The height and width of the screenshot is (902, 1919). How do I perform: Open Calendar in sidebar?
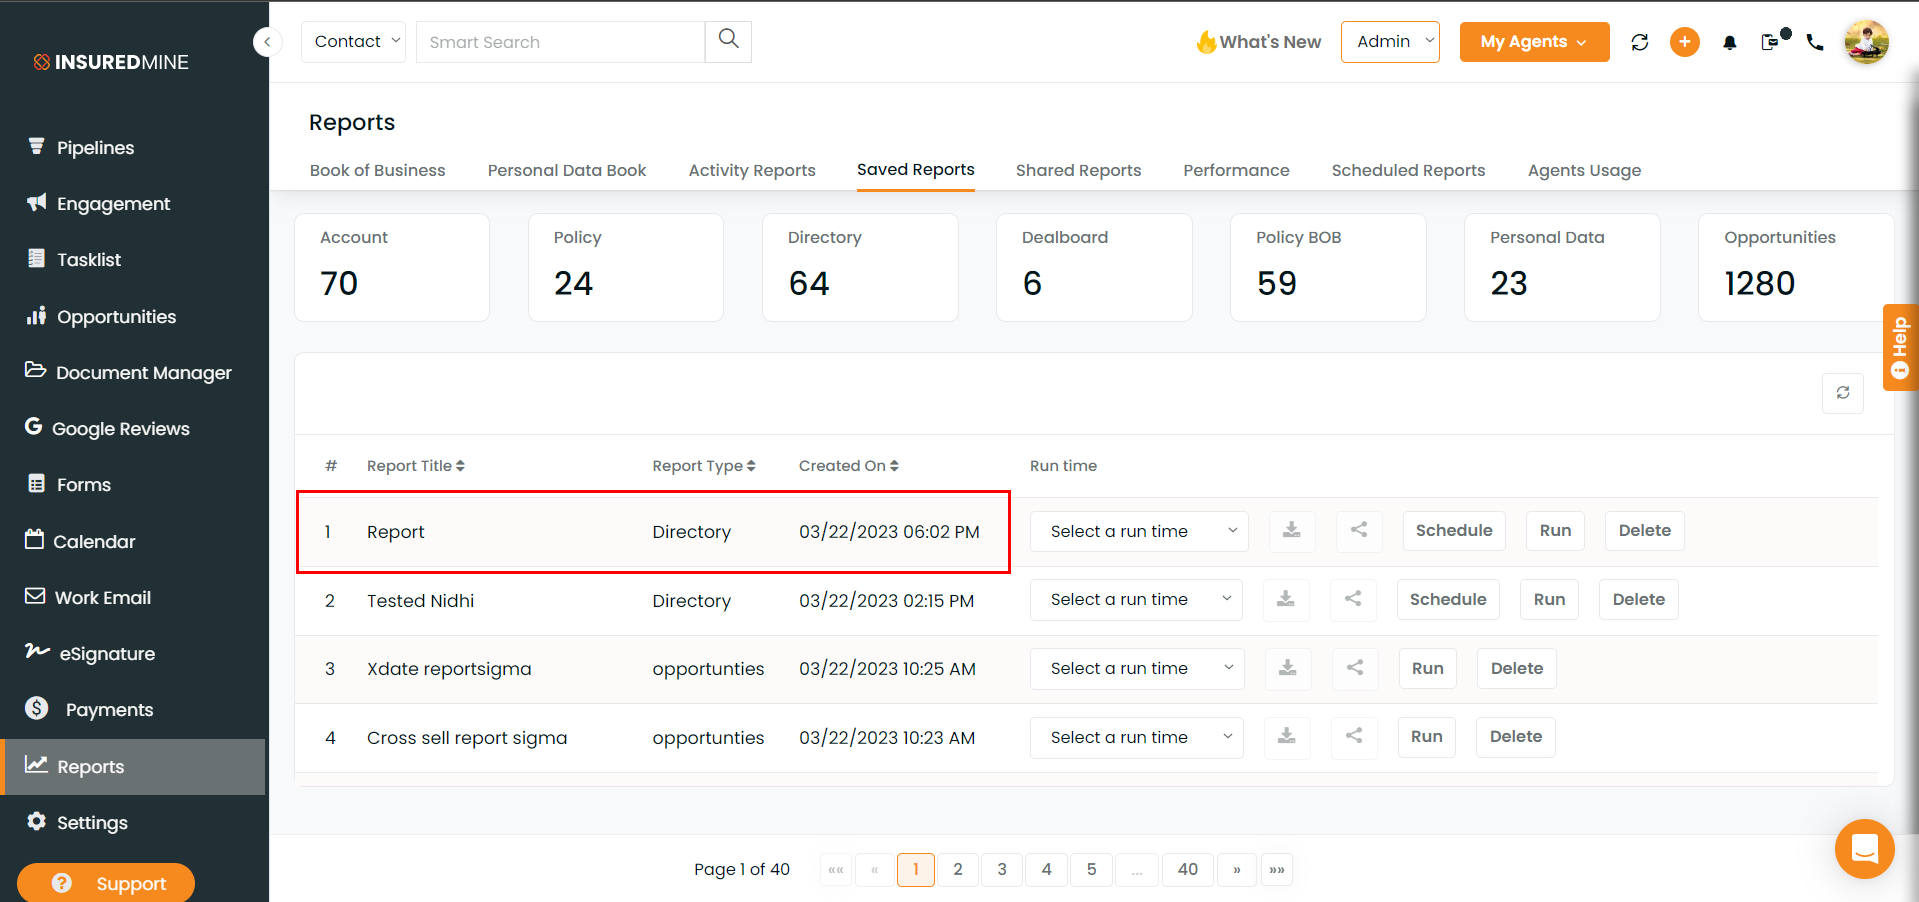pos(93,542)
